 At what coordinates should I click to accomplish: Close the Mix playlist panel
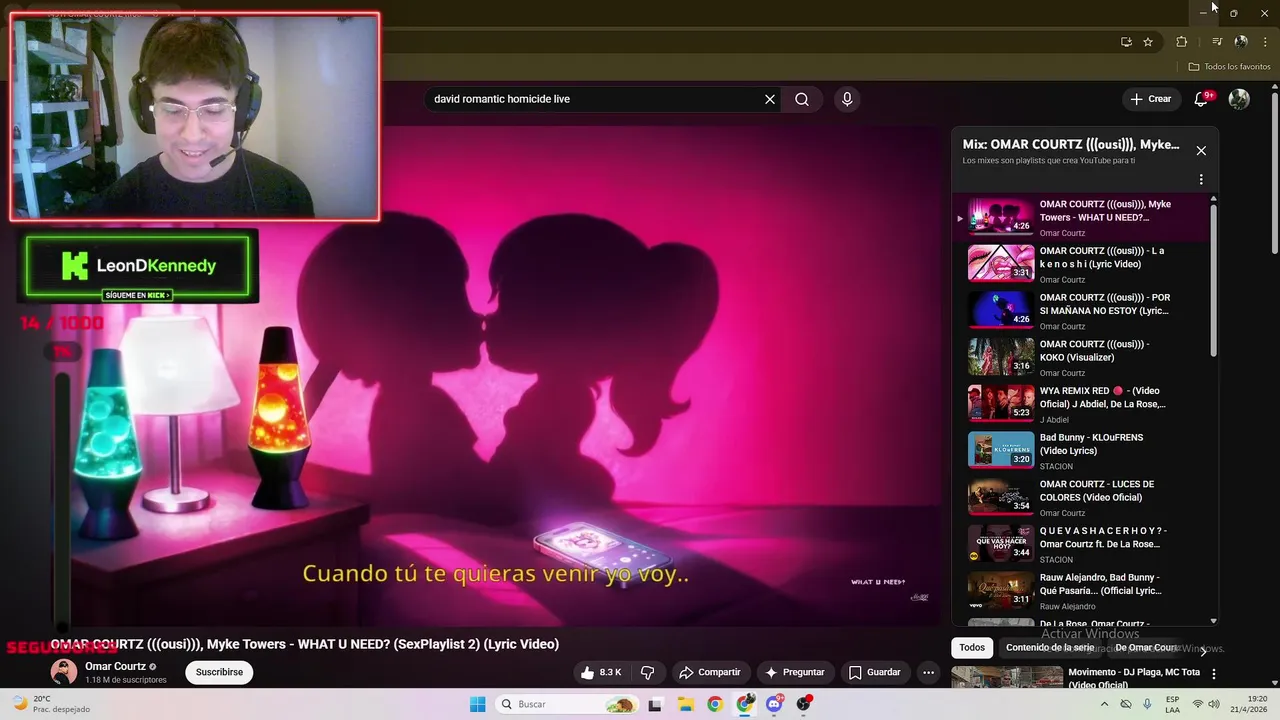click(x=1201, y=151)
